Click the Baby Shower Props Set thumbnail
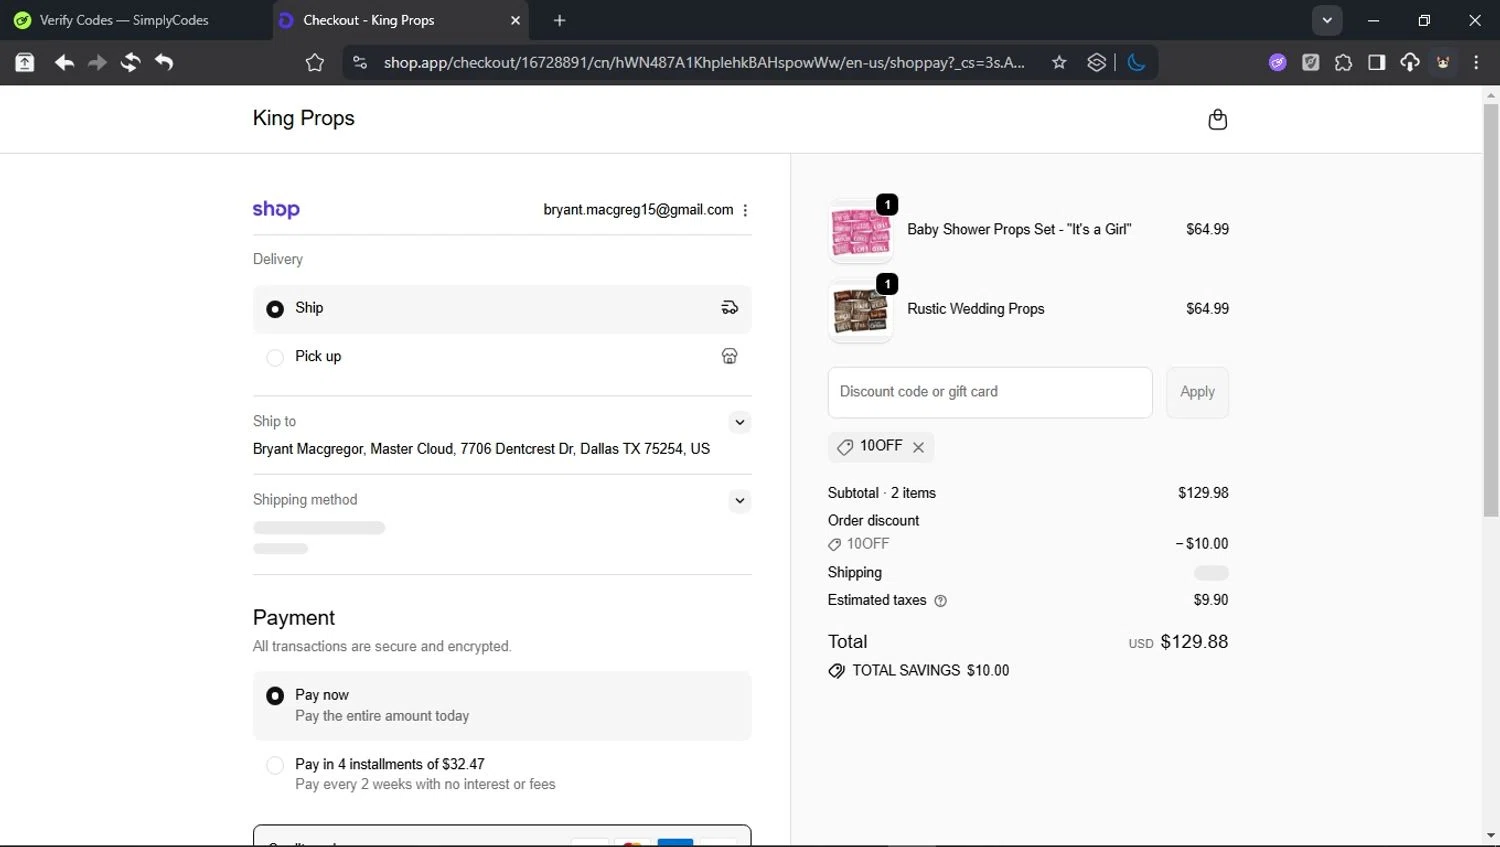The width and height of the screenshot is (1500, 847). 860,231
